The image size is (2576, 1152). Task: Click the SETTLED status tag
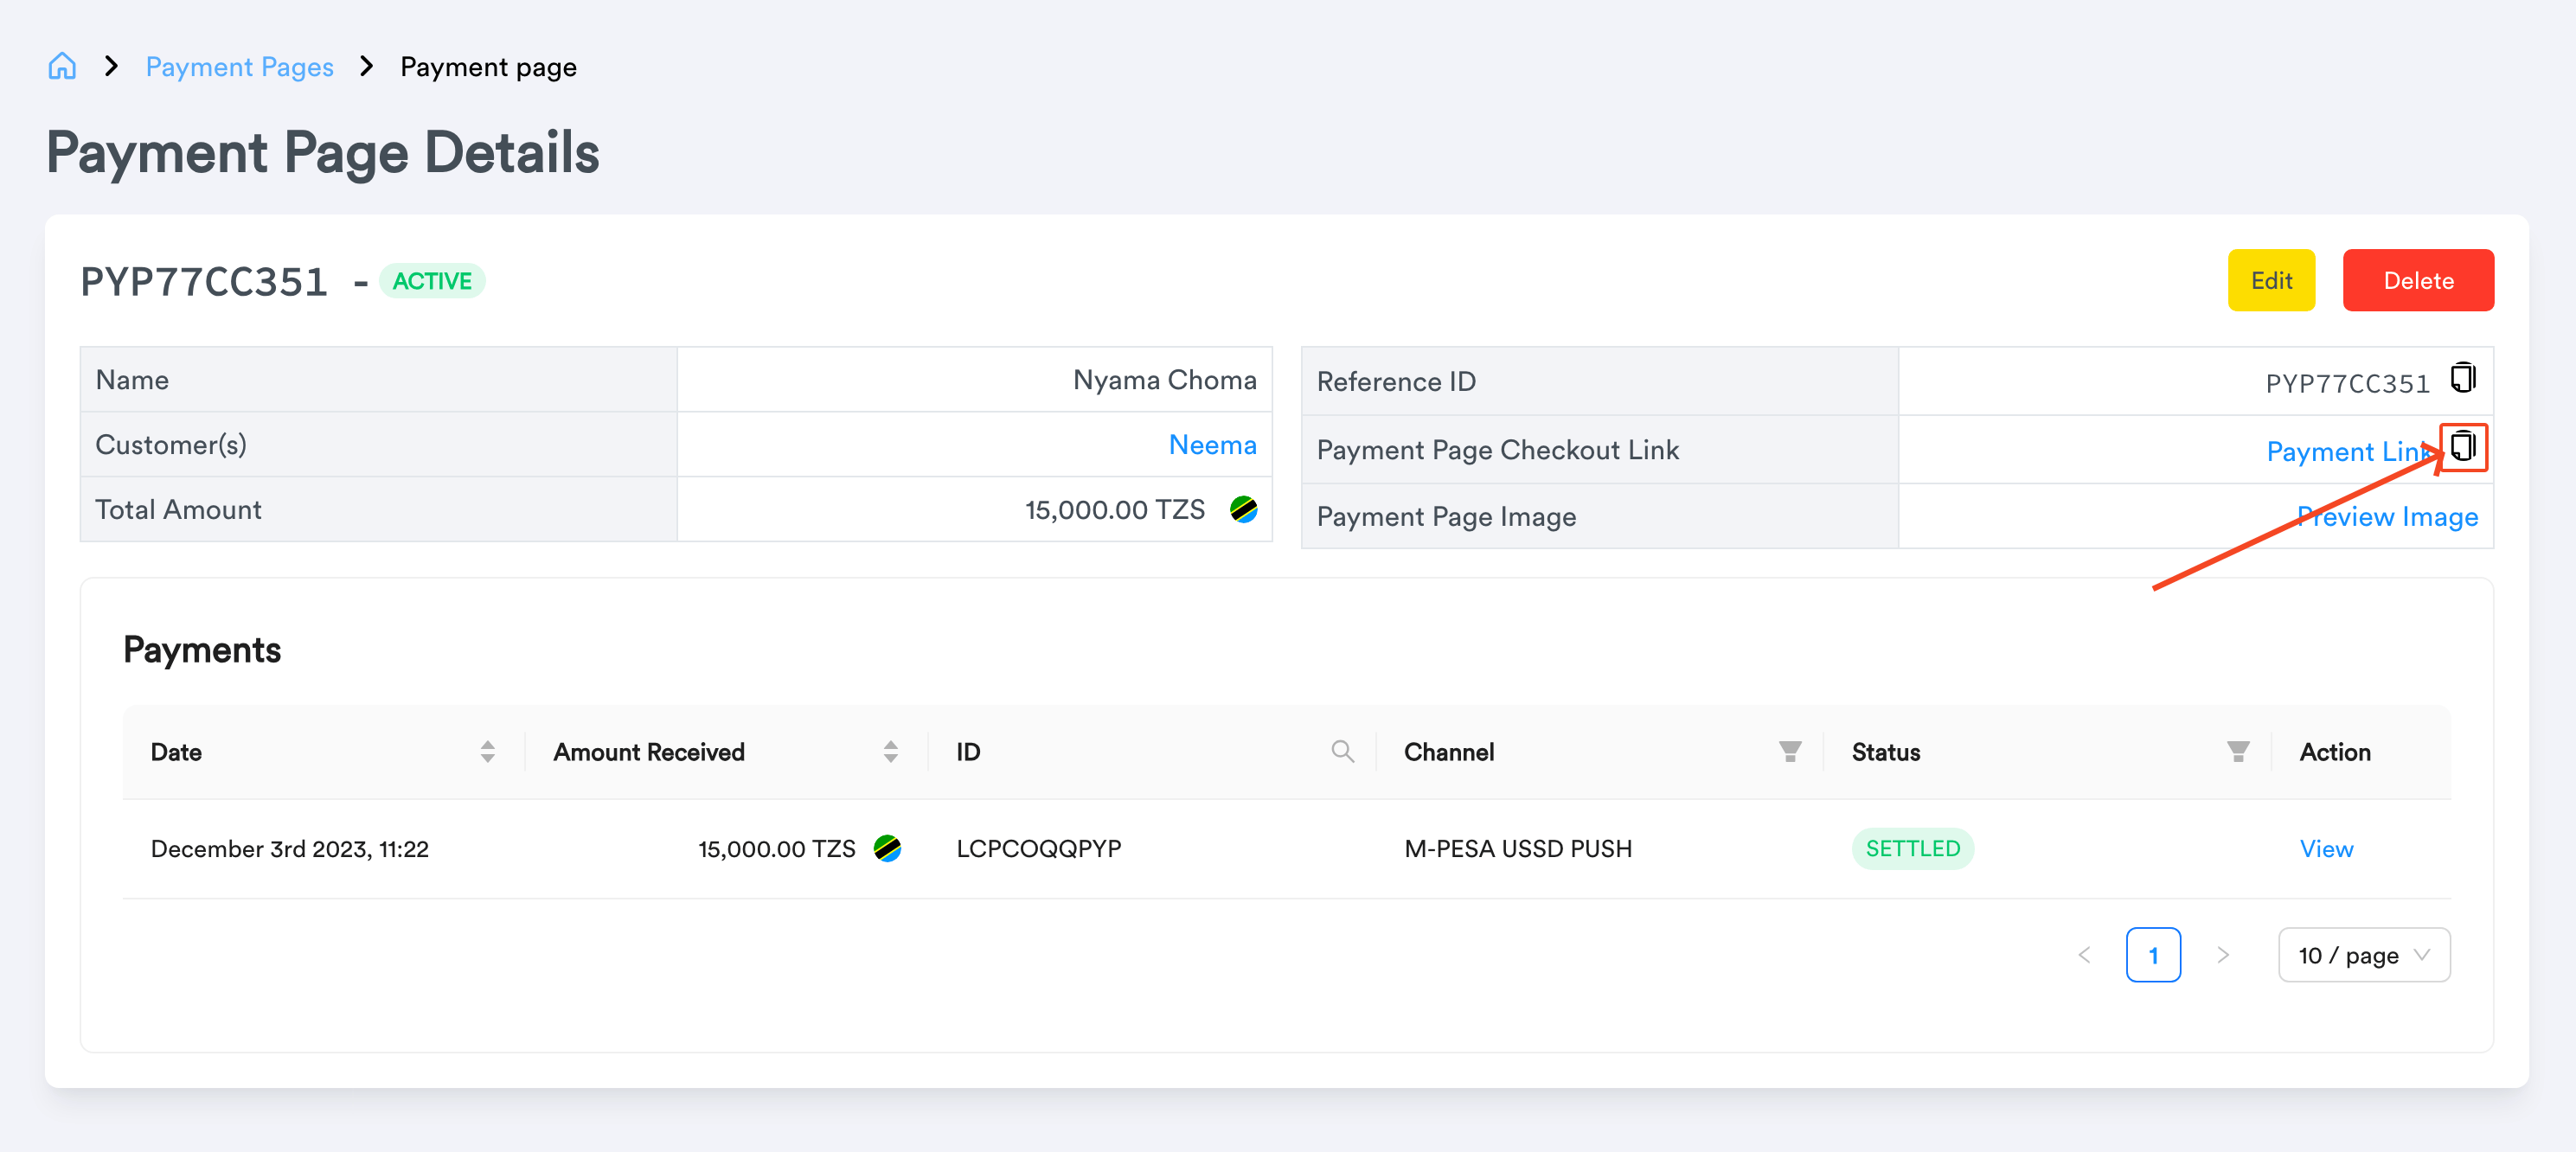click(1912, 848)
